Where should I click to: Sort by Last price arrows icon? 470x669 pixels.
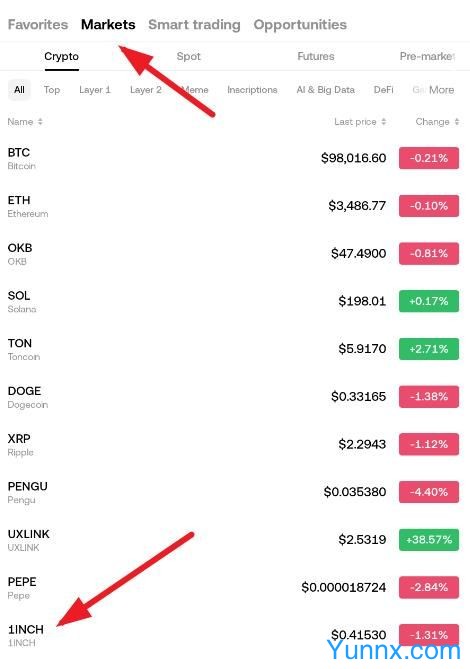coord(383,122)
